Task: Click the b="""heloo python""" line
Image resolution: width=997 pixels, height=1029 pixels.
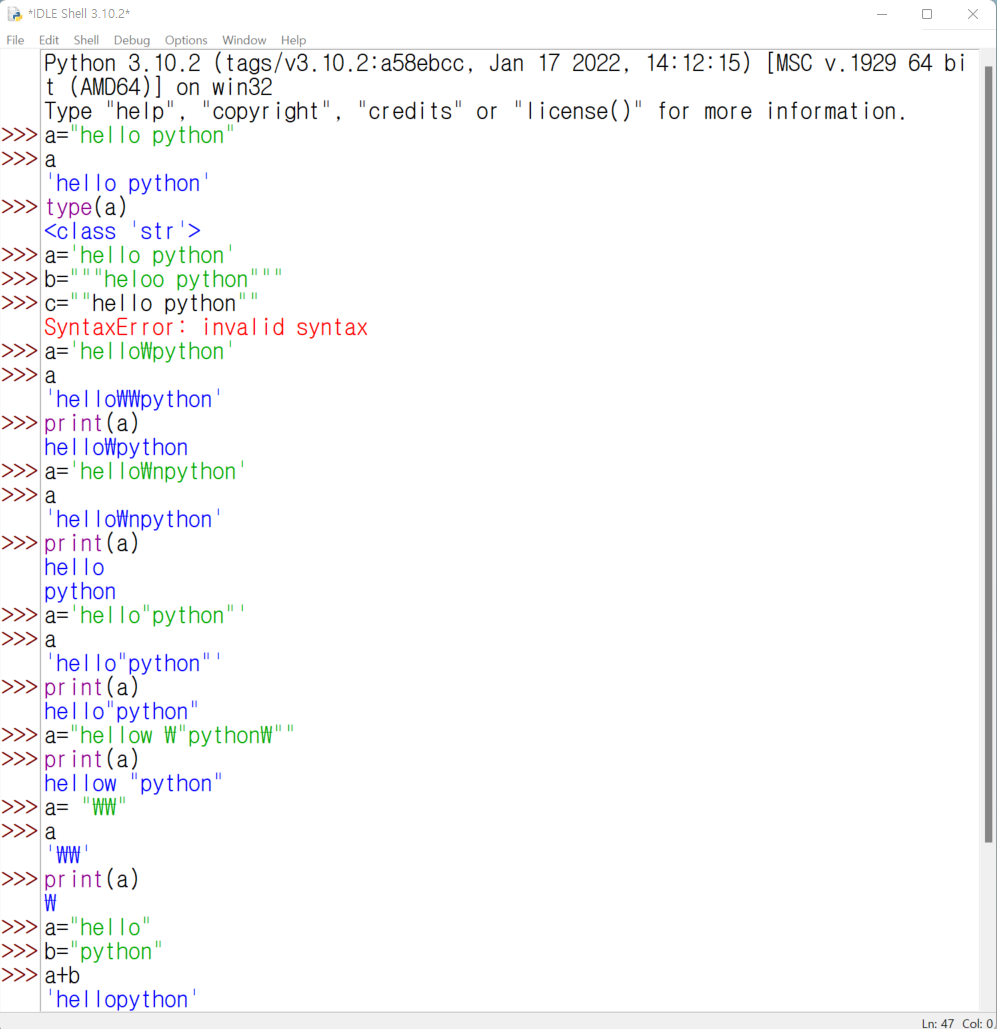Action: click(x=163, y=280)
